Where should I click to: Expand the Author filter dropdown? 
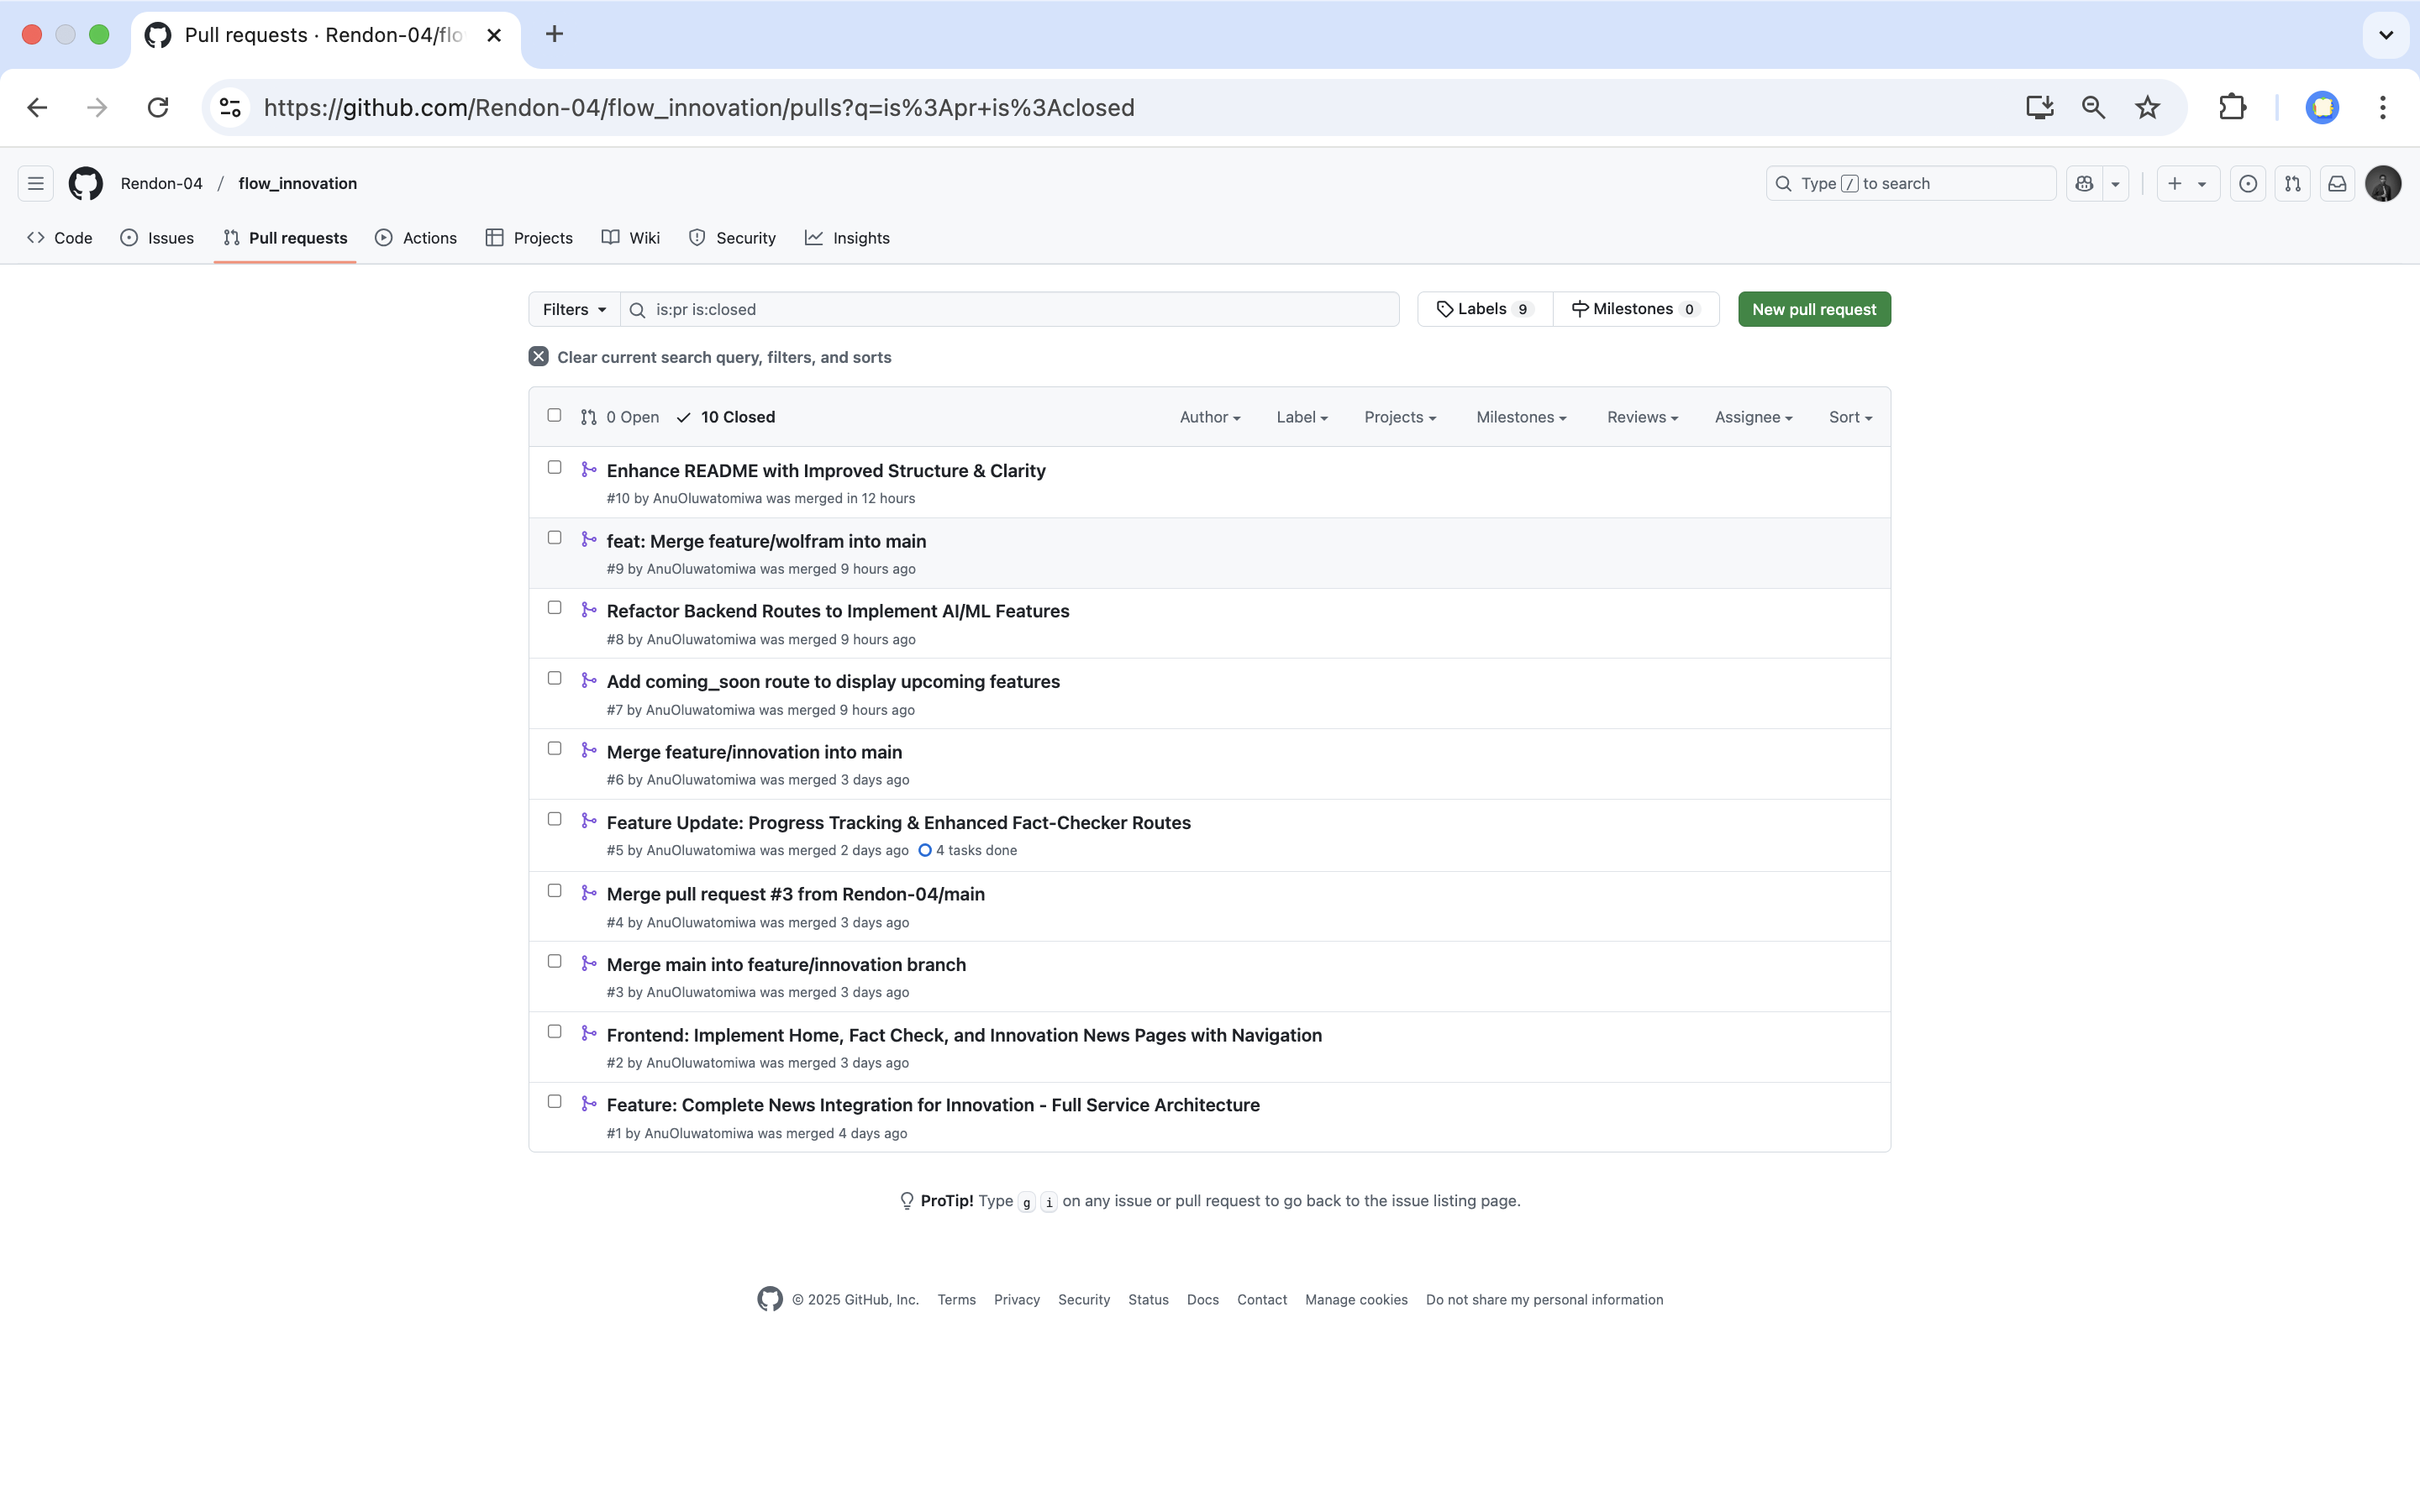(1209, 417)
